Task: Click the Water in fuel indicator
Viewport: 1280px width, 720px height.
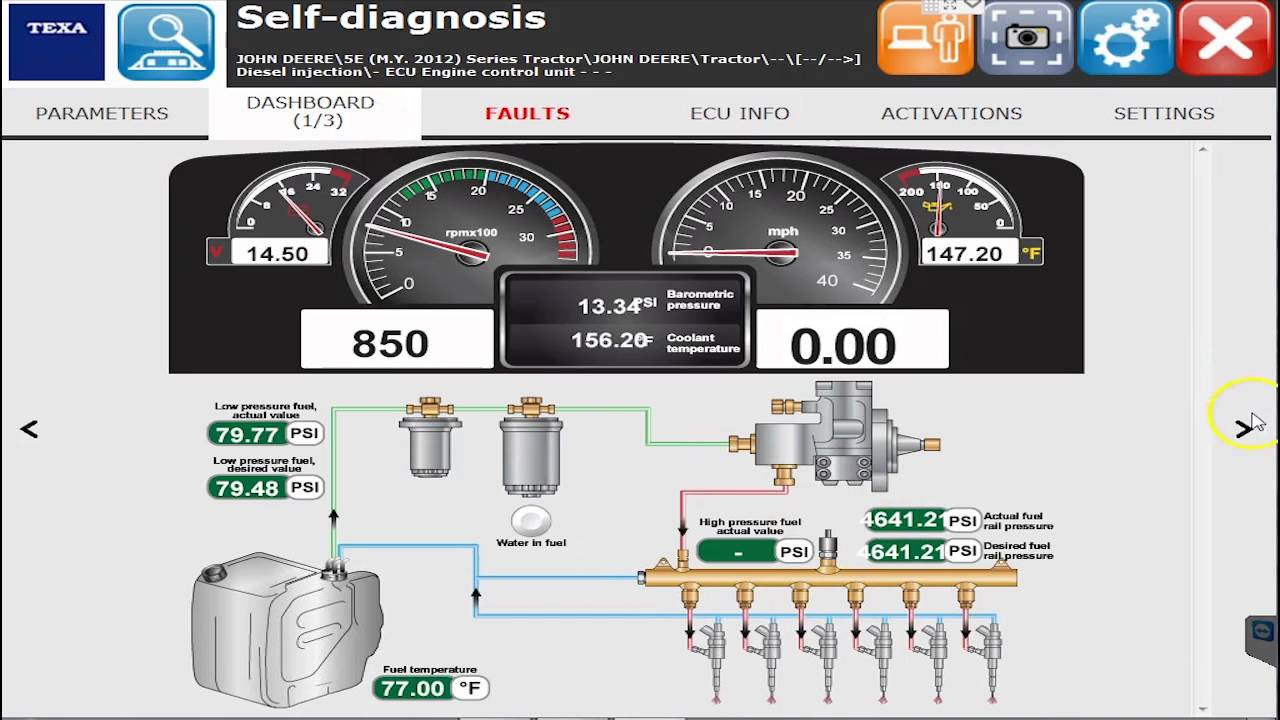Action: coord(531,521)
